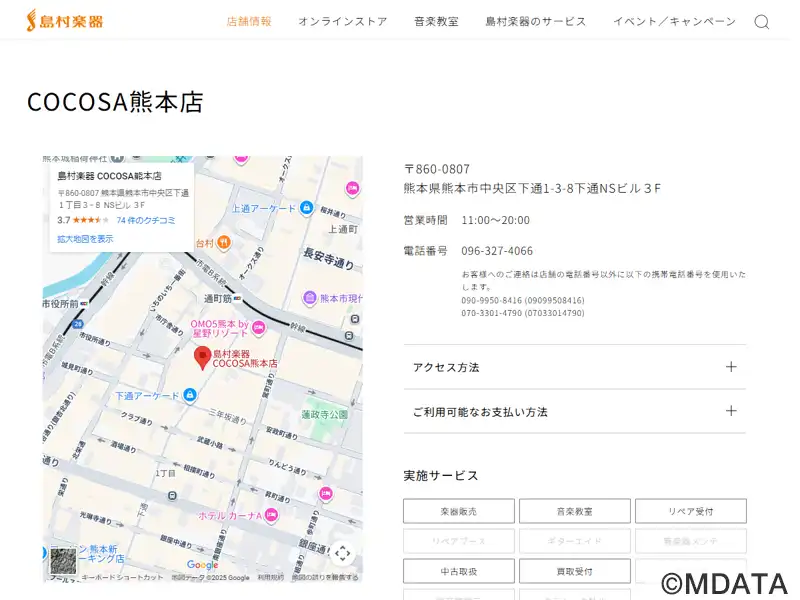The image size is (800, 600).
Task: Click the 熊本市現代 museum marker
Action: pyautogui.click(x=308, y=298)
